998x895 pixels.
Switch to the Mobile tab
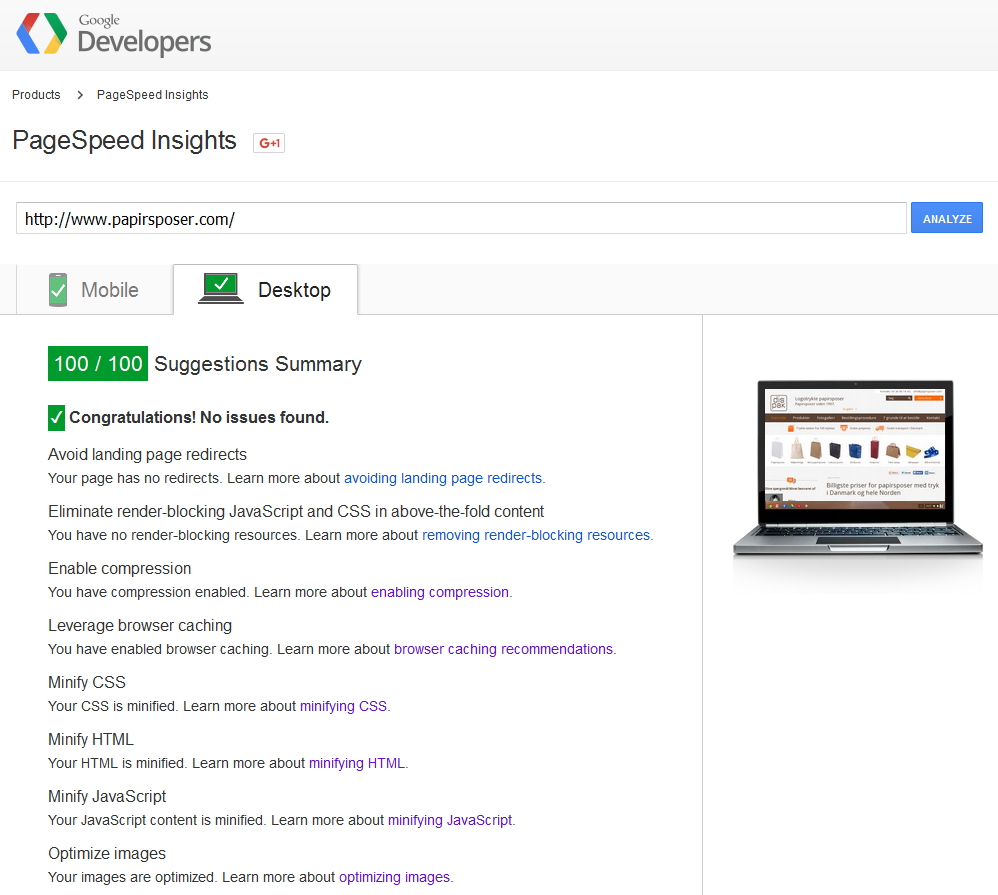pos(95,290)
